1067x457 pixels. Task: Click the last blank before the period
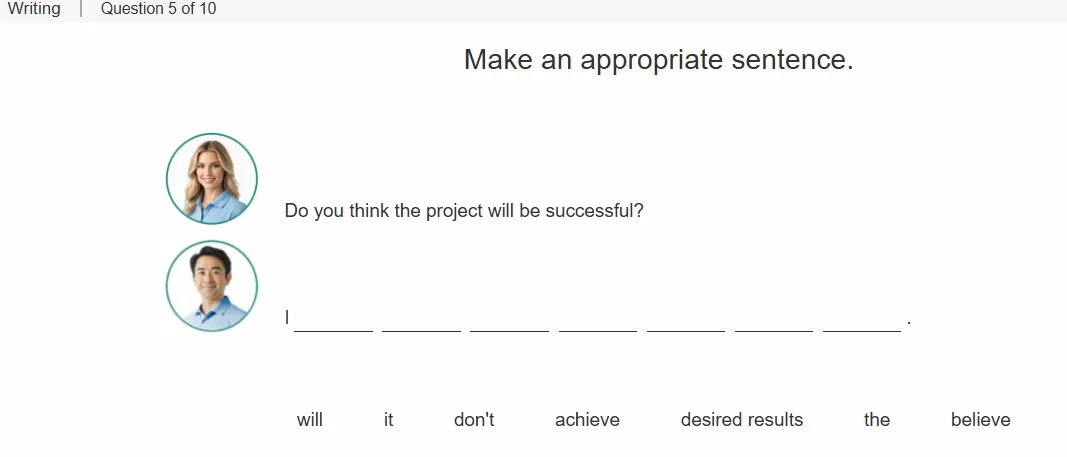[x=861, y=321]
